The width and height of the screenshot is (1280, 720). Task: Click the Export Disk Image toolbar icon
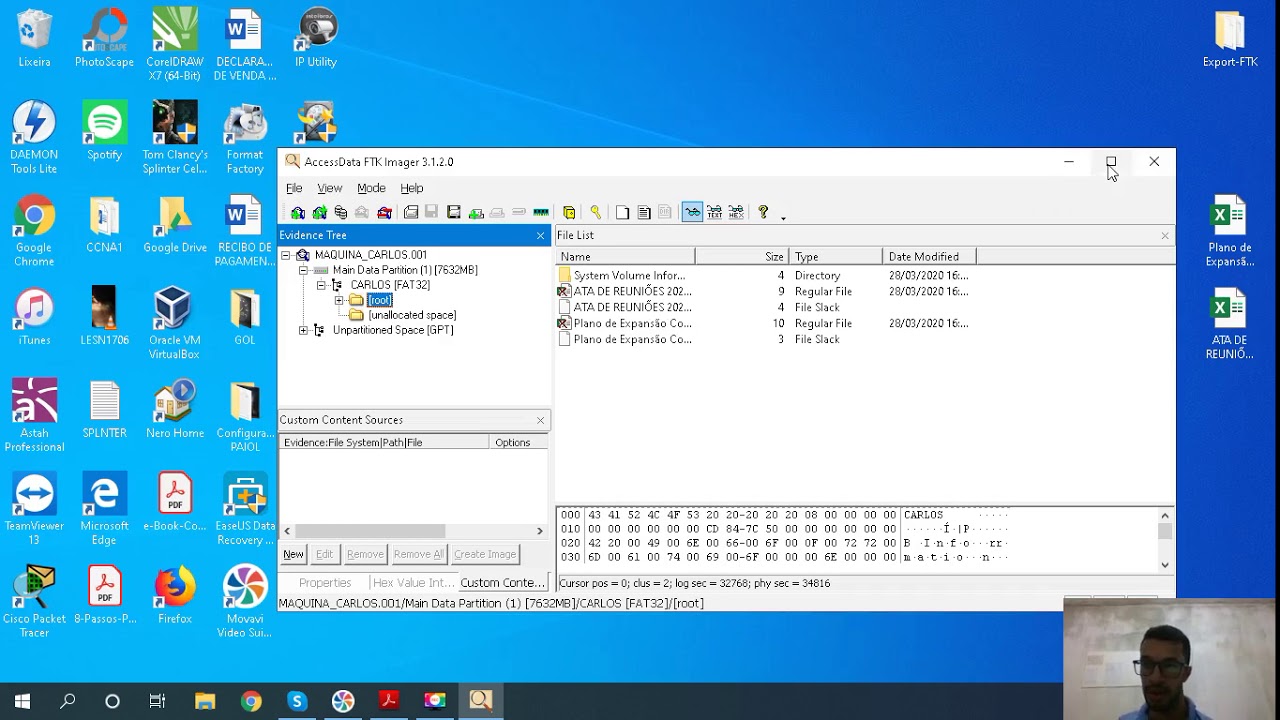tap(431, 212)
